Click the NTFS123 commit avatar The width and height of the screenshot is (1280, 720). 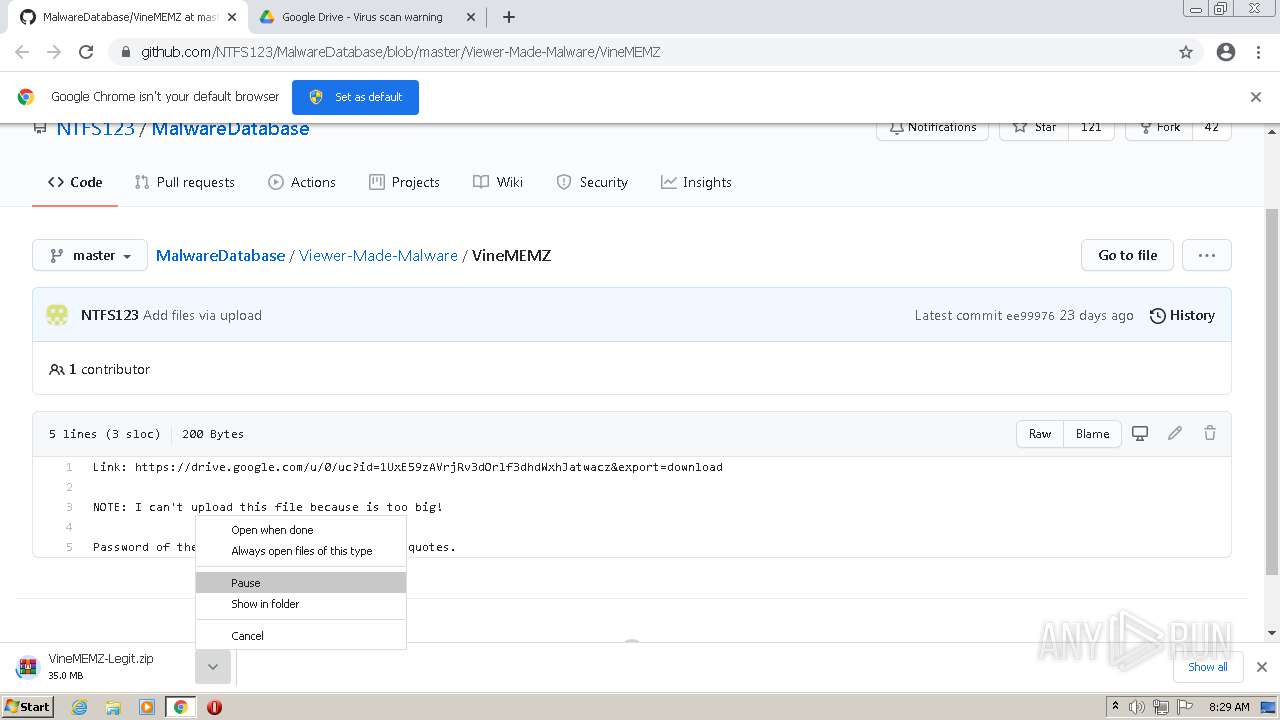tap(57, 315)
